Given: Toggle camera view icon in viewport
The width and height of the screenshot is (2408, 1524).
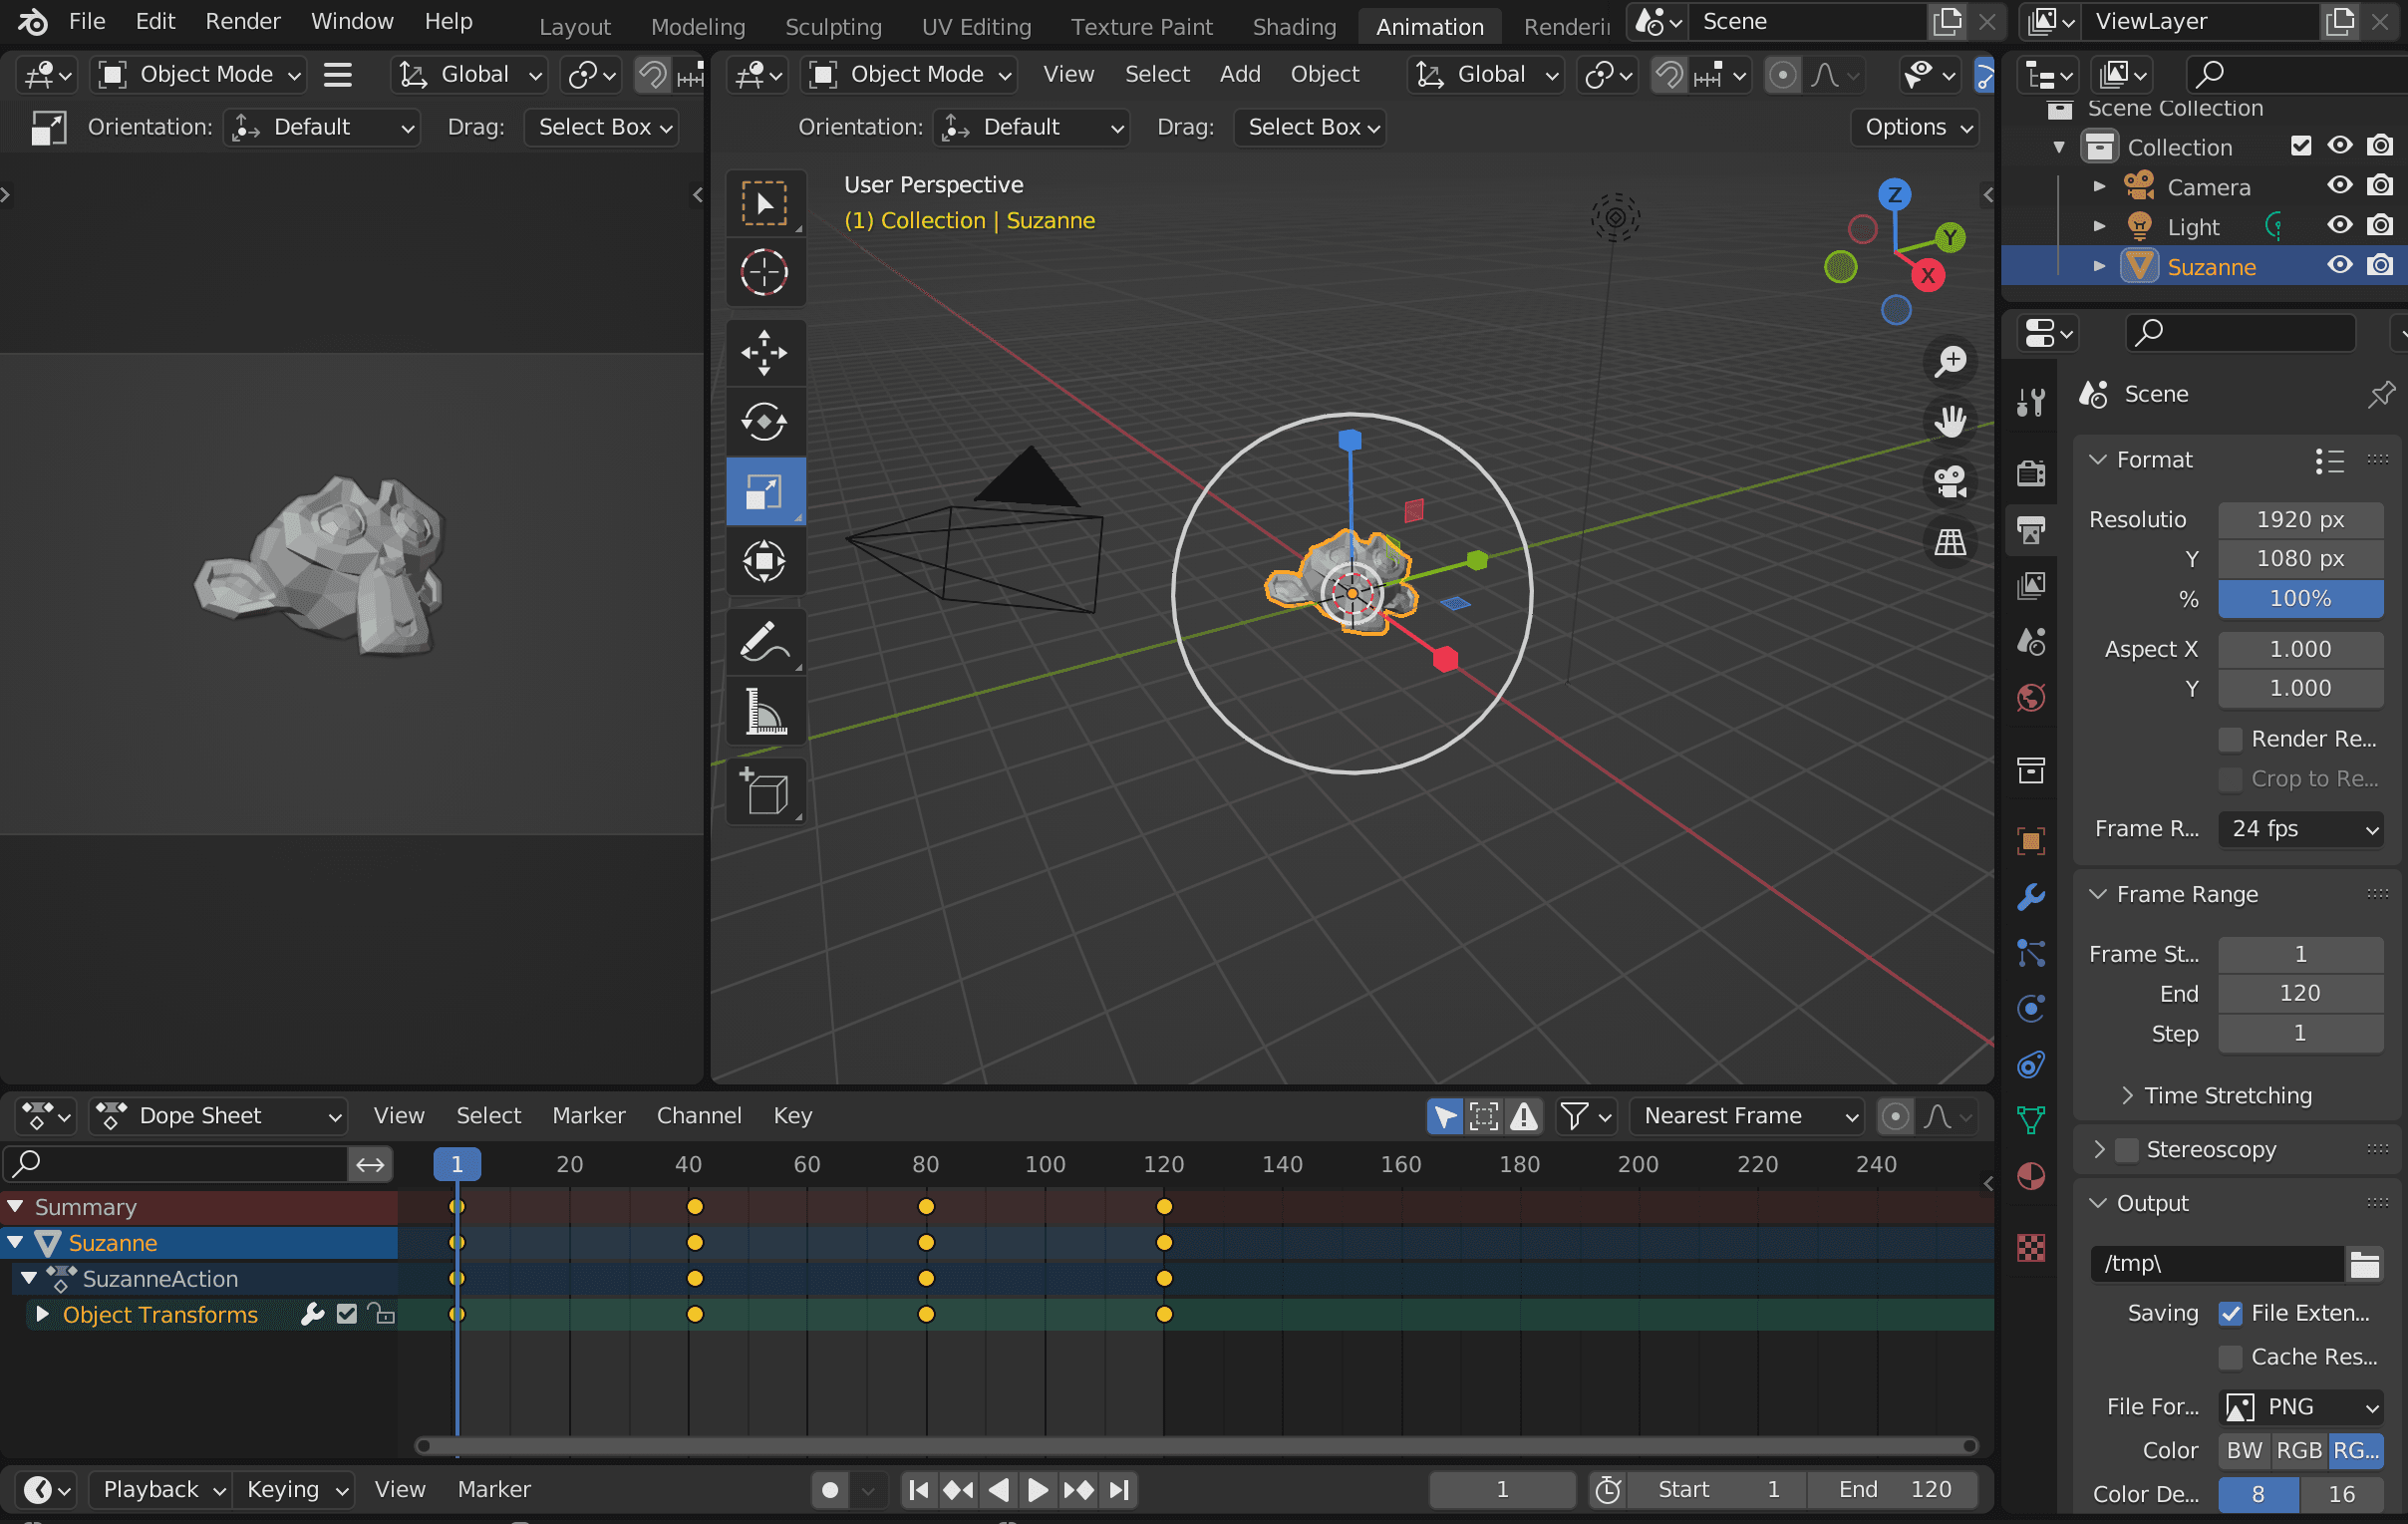Looking at the screenshot, I should [1950, 482].
